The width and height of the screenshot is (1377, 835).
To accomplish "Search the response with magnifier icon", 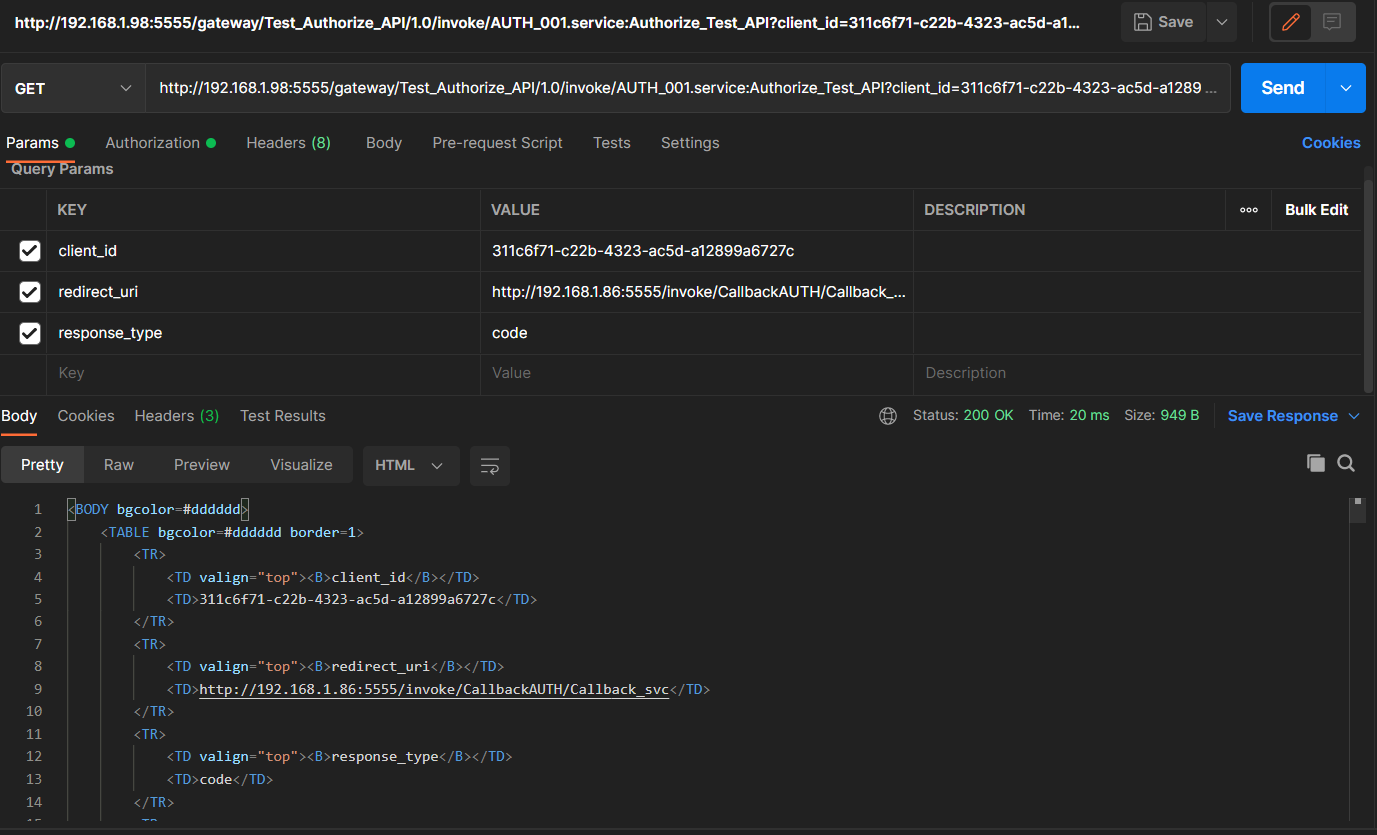I will tap(1346, 463).
